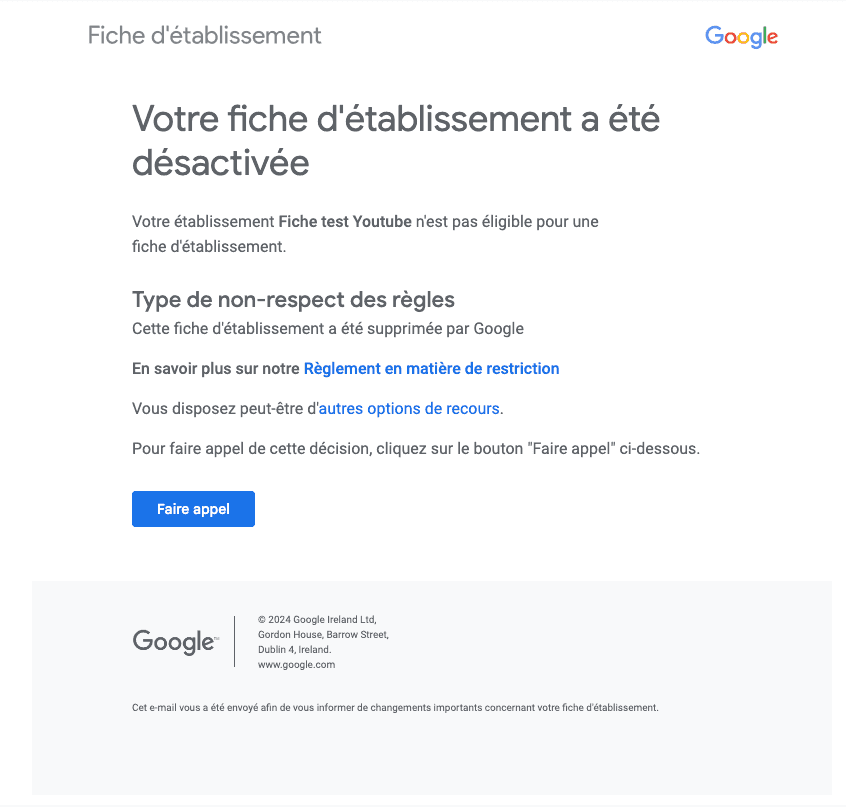The width and height of the screenshot is (846, 807).
Task: Click the Pour faire appel de cette décision sentence
Action: pos(415,449)
